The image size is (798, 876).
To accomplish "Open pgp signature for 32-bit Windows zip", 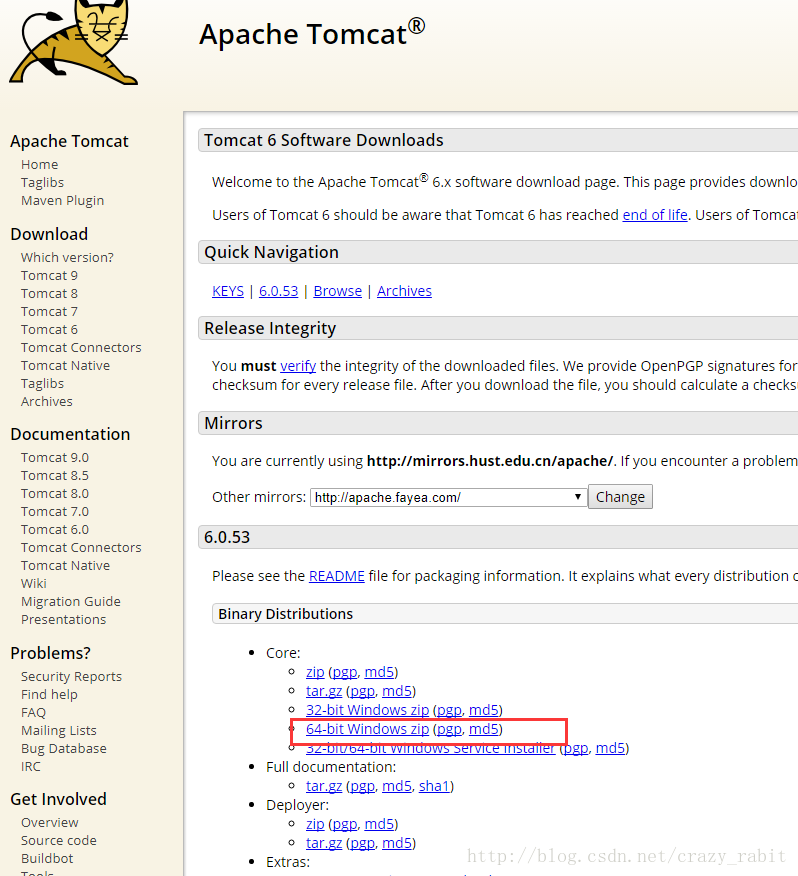I will 449,710.
